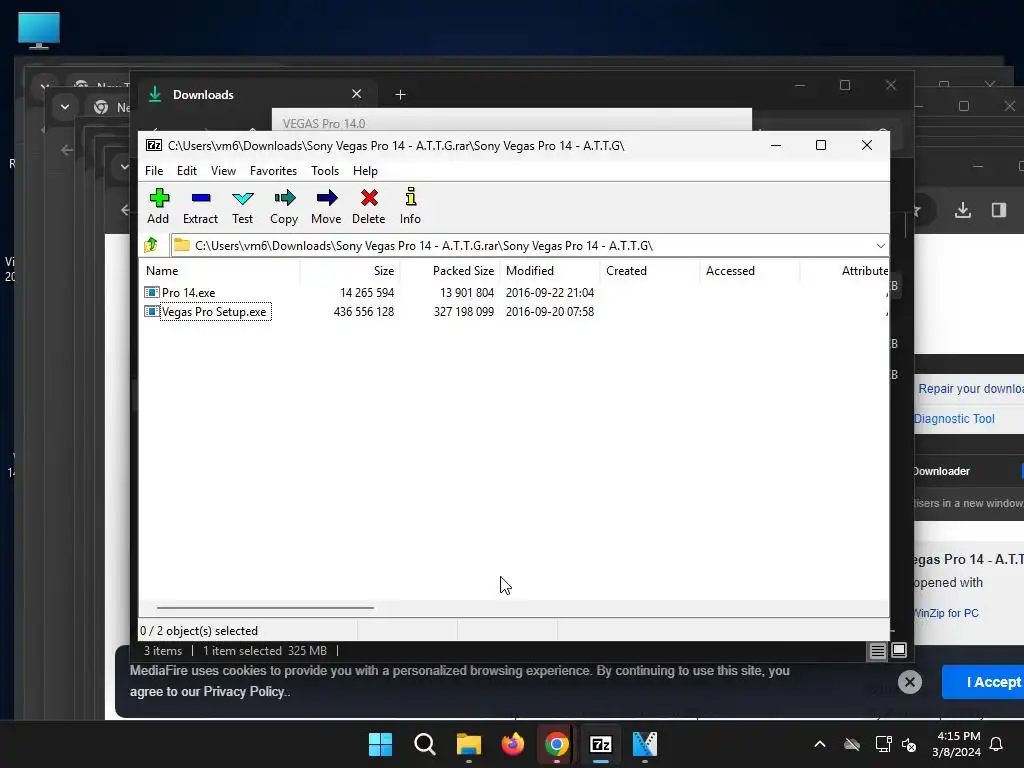This screenshot has height=768, width=1024.
Task: Click the horizontal scrollbar in file list
Action: pyautogui.click(x=265, y=607)
